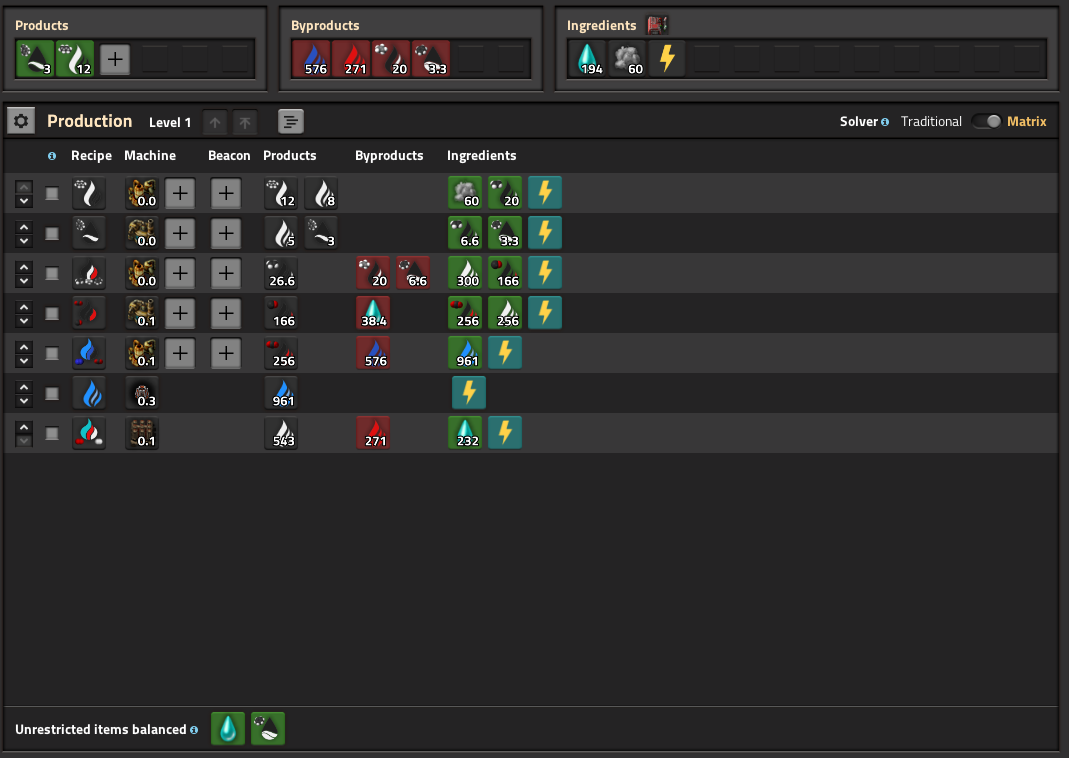Click the factory icon next to Ingredients heading
Viewport: 1069px width, 758px height.
pyautogui.click(x=657, y=25)
